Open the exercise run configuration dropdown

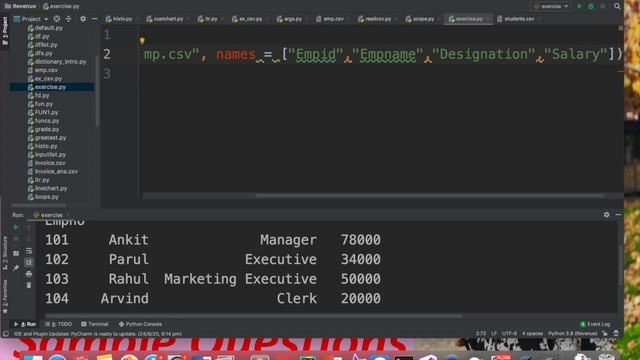coord(551,7)
